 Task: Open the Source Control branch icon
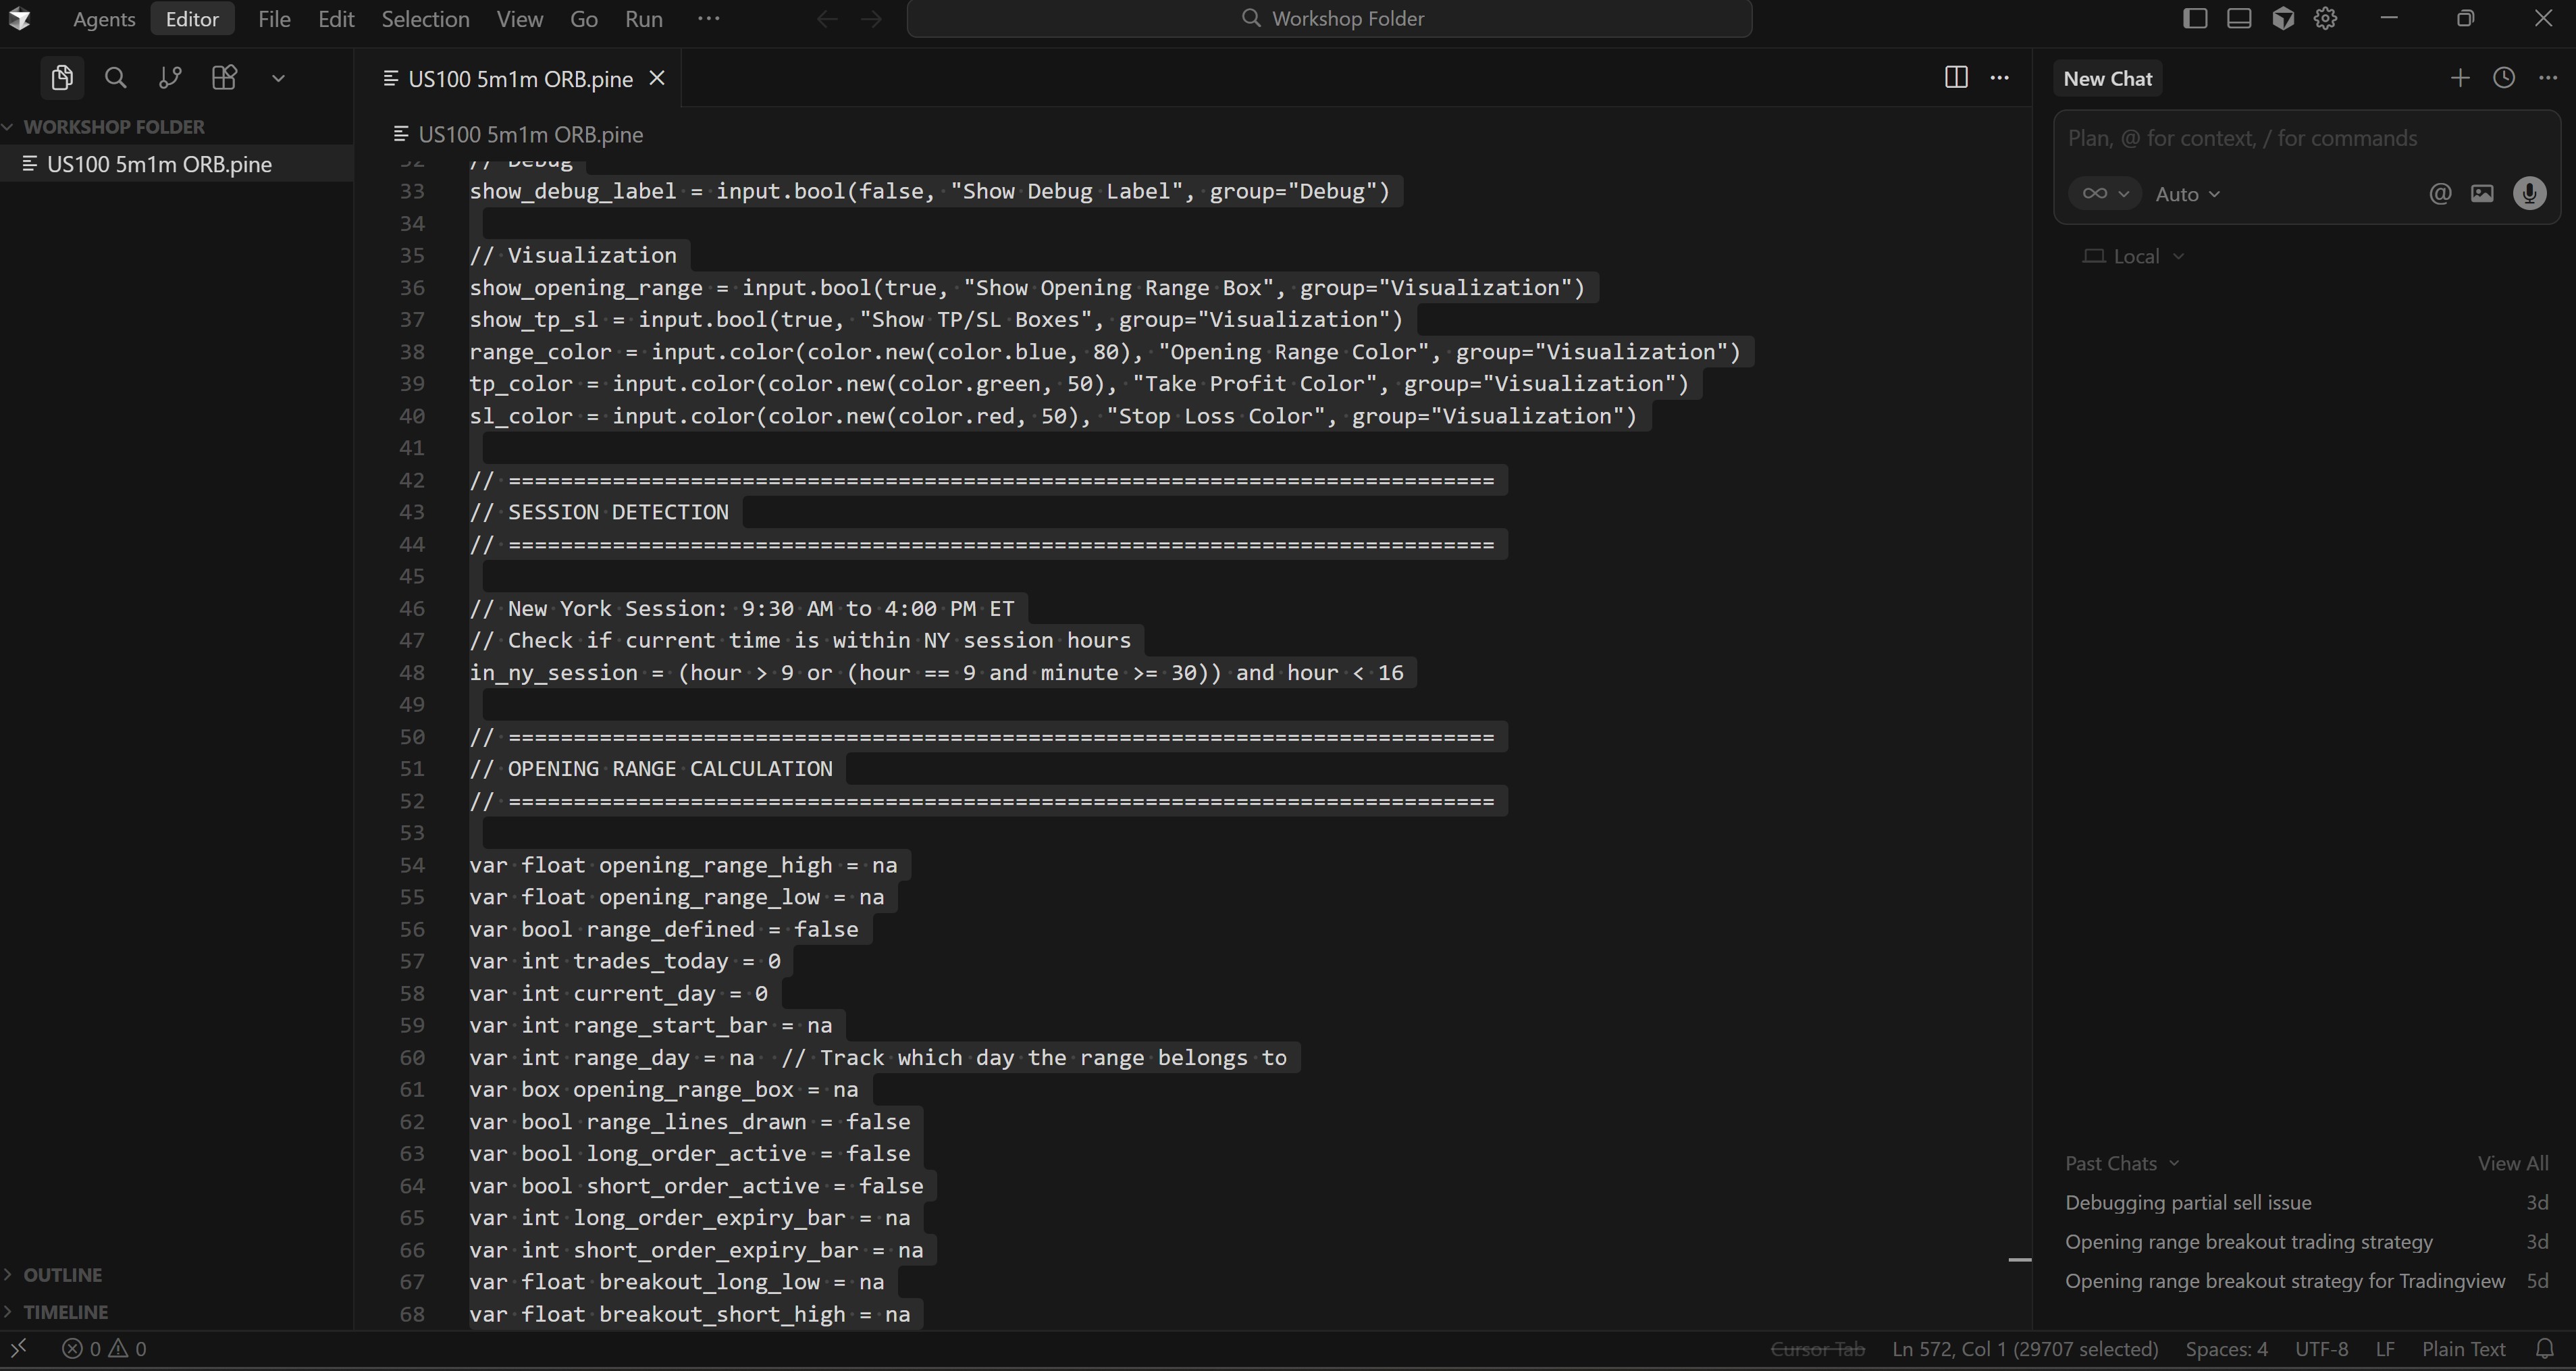pyautogui.click(x=170, y=78)
